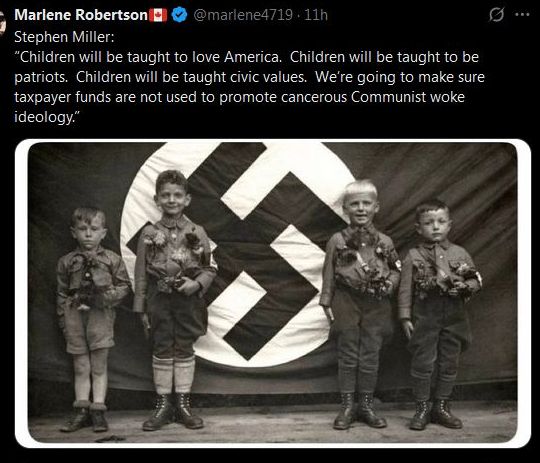
Task: Click the blond boy in the photo
Action: tap(360, 303)
